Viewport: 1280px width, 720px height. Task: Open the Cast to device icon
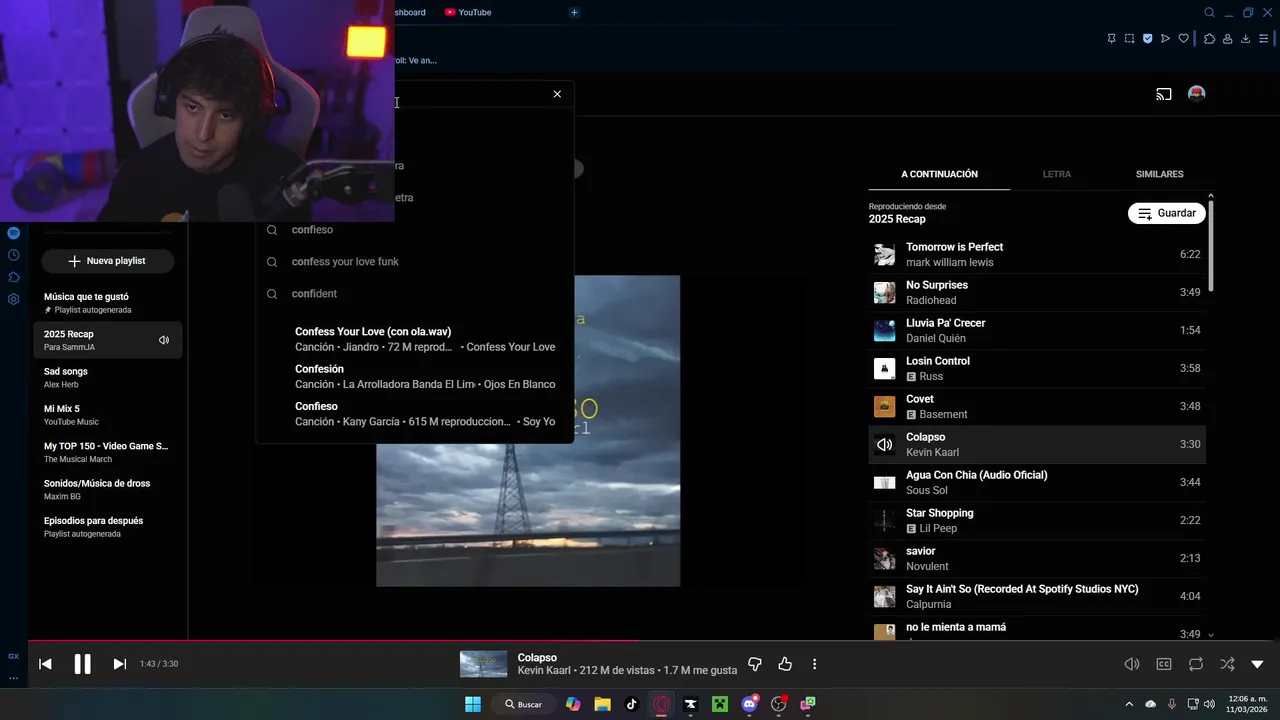(1164, 94)
